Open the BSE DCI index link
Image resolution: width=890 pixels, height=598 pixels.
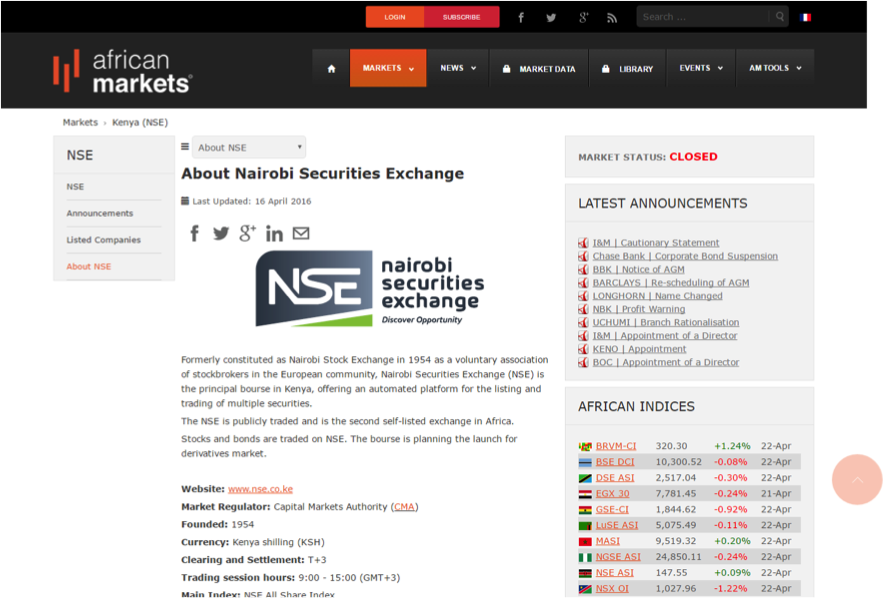pyautogui.click(x=615, y=462)
